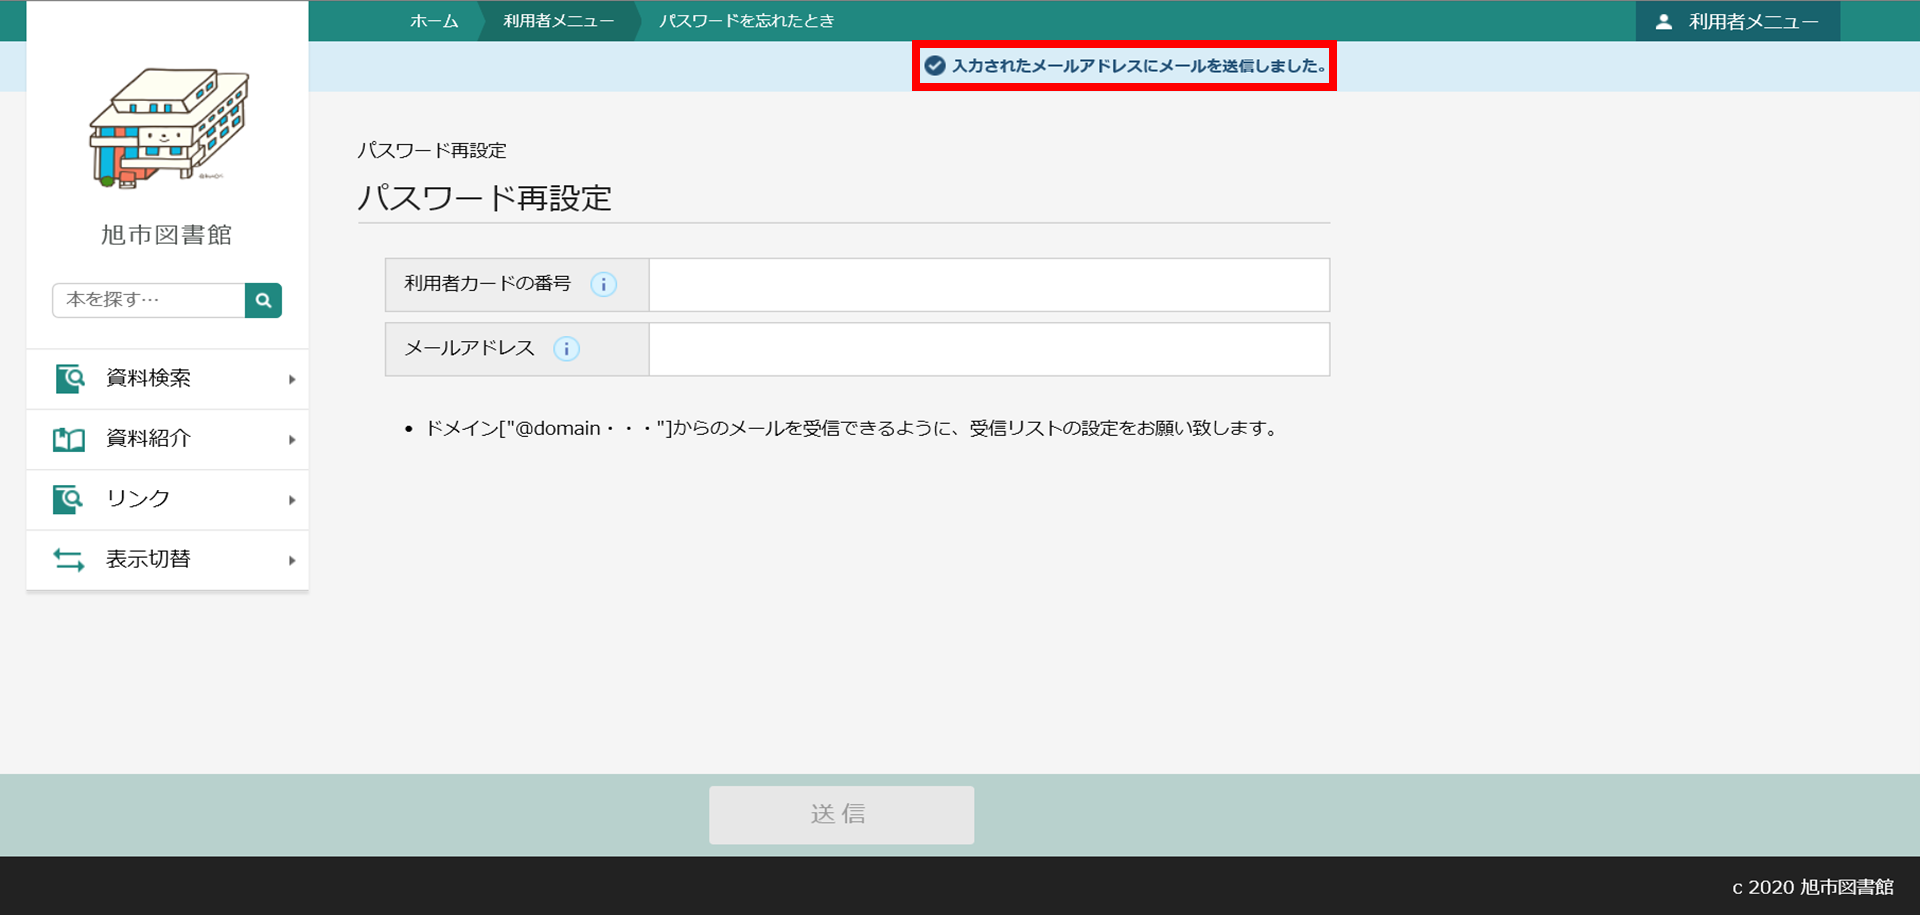
Task: Click the user silhouette icon in header
Action: (x=1663, y=22)
